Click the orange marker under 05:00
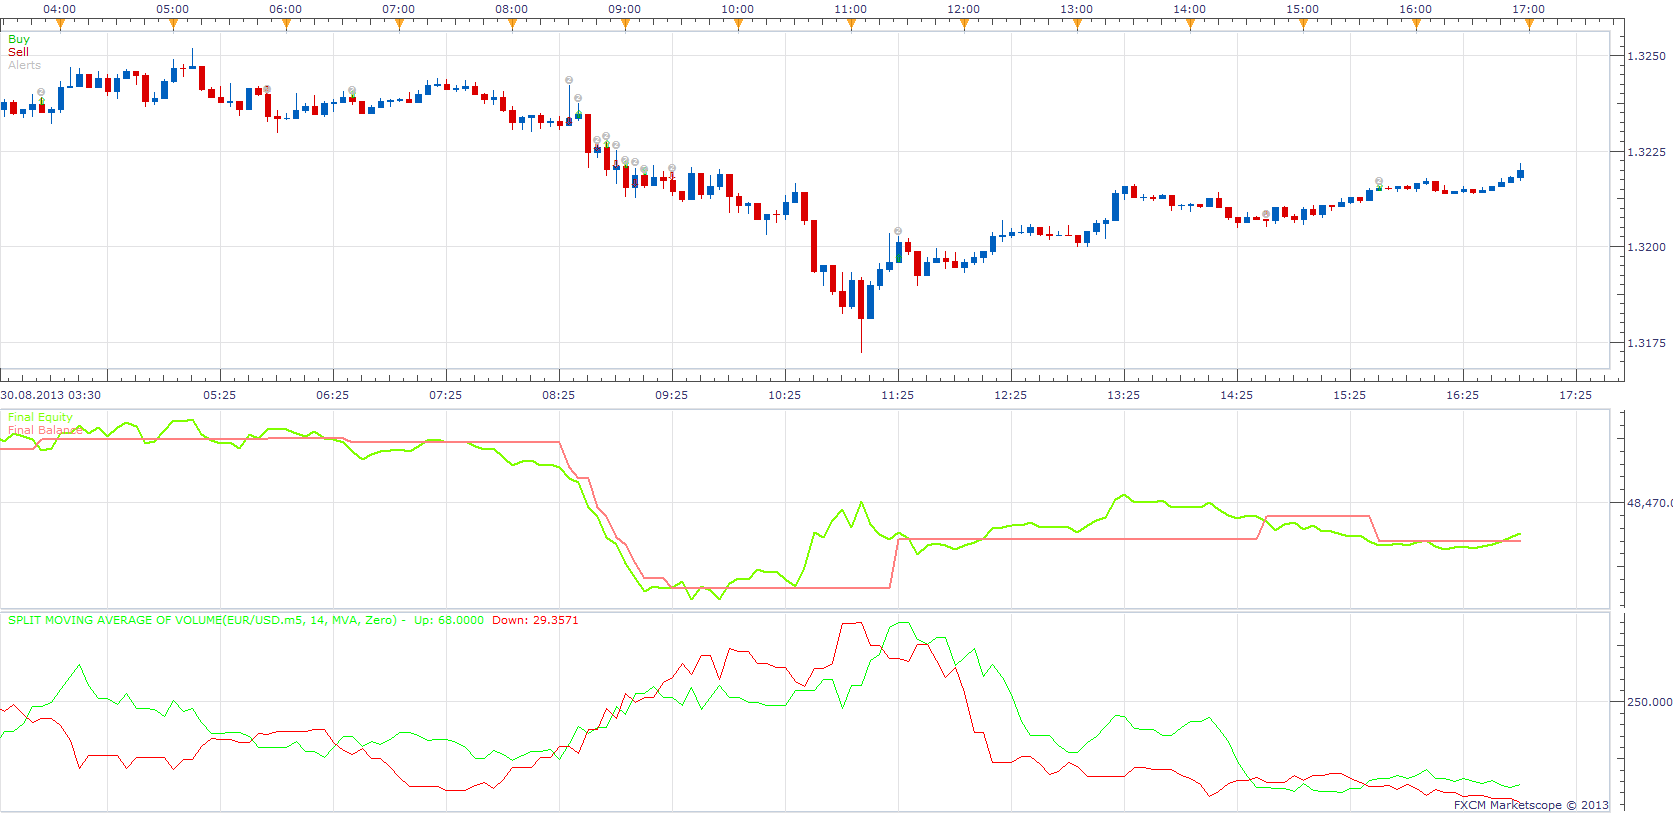The height and width of the screenshot is (813, 1675). tap(173, 25)
